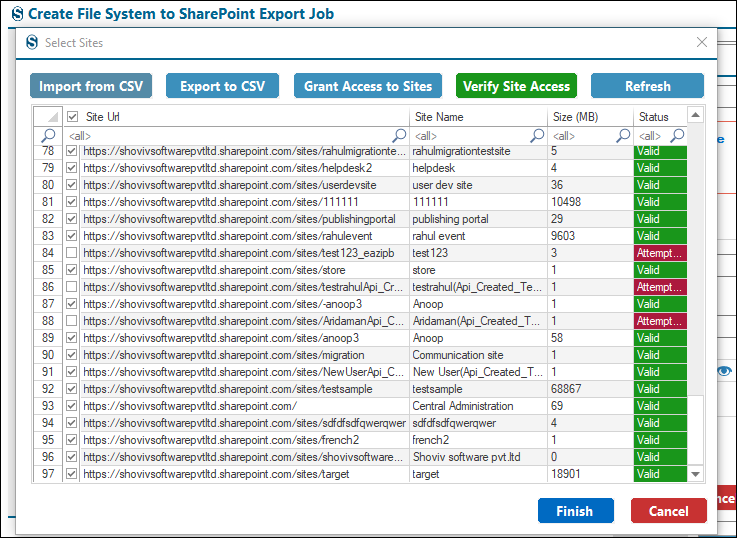Uncheck the sites/target checkbox
The width and height of the screenshot is (737, 538).
pyautogui.click(x=71, y=474)
